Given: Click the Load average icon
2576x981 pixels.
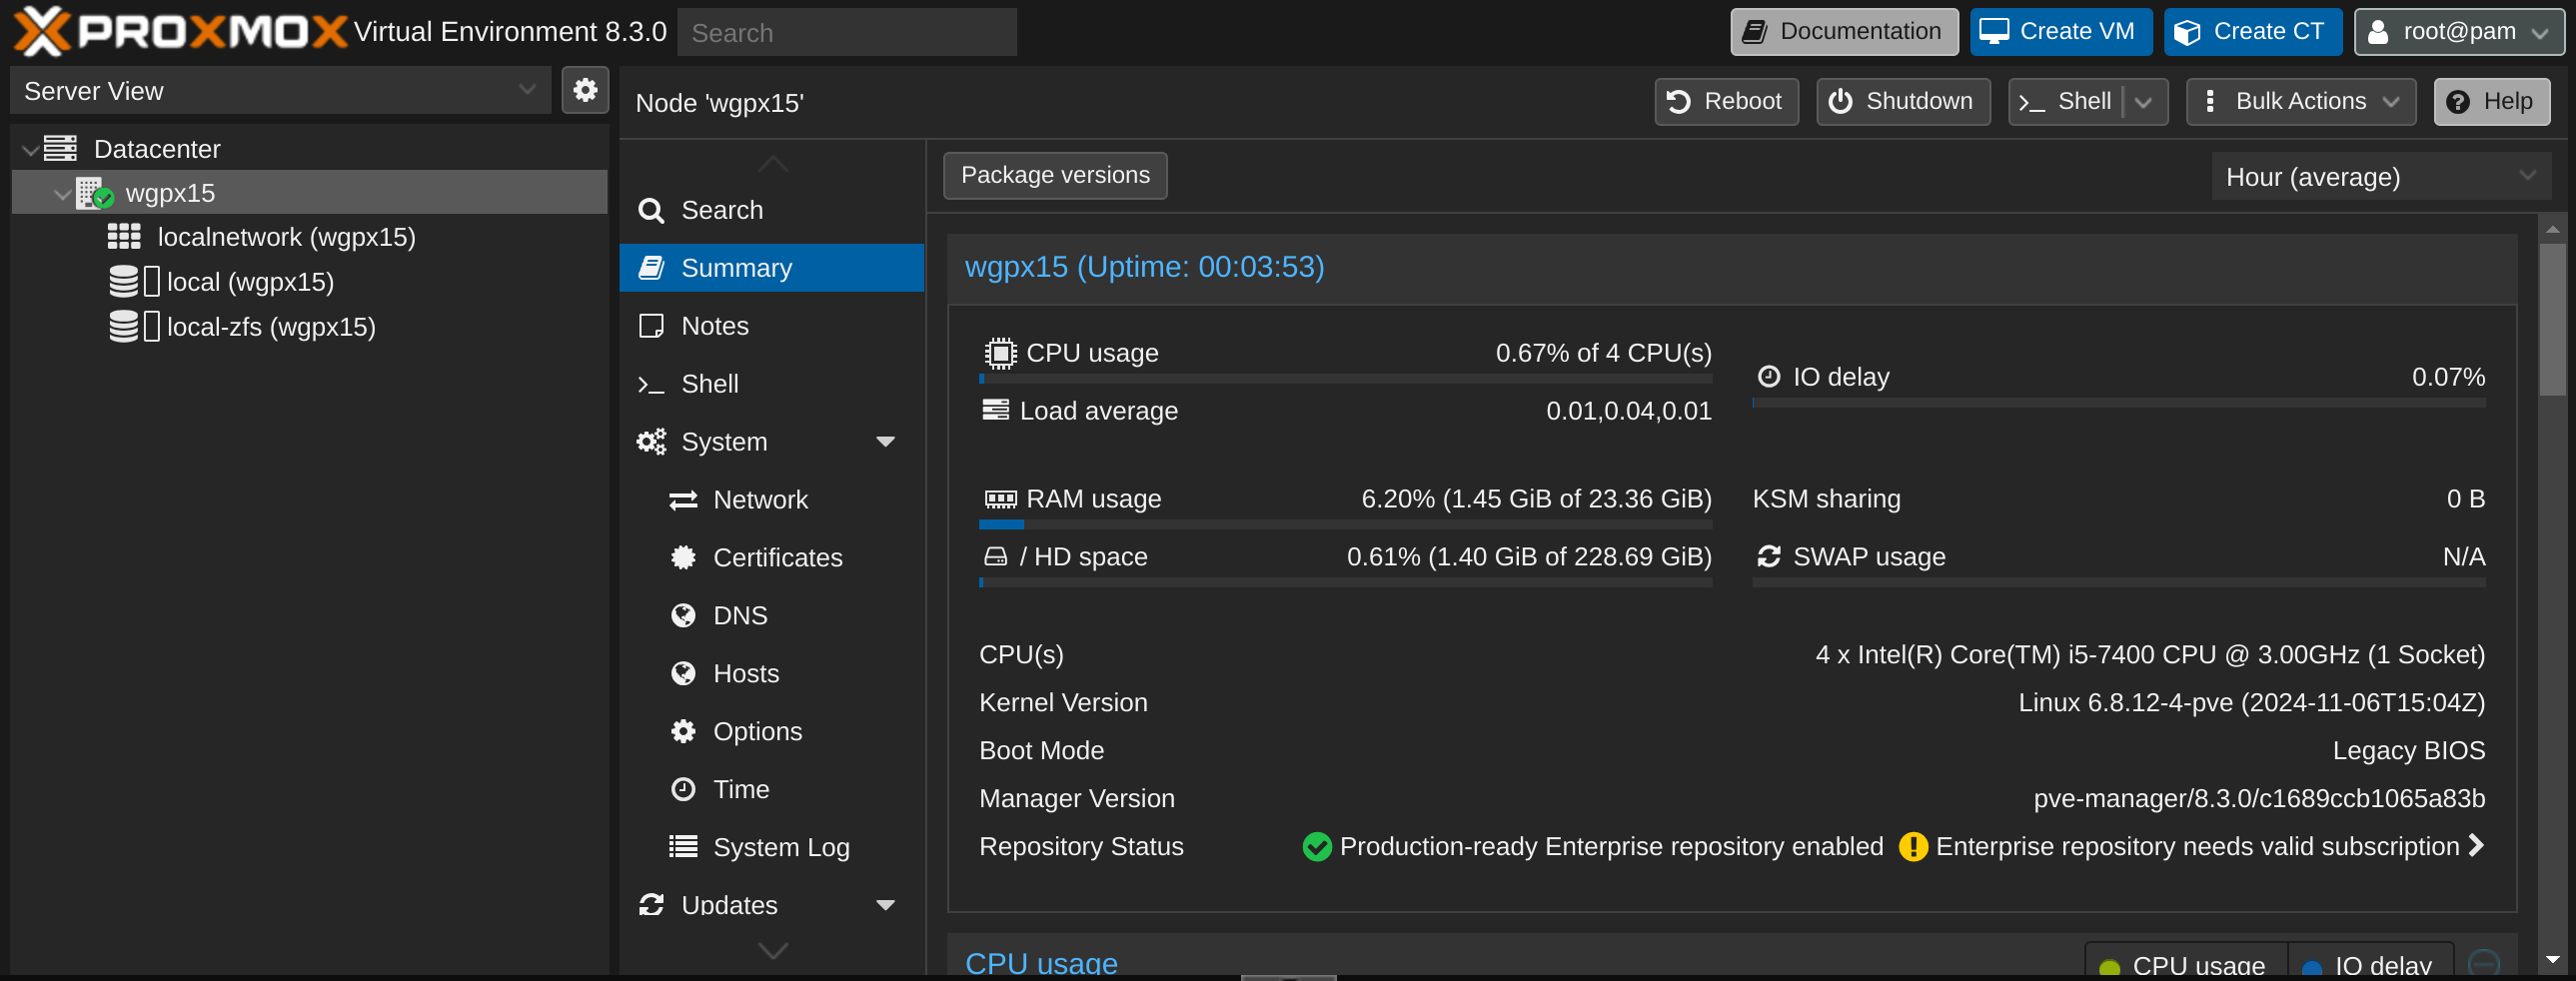Looking at the screenshot, I should point(995,410).
